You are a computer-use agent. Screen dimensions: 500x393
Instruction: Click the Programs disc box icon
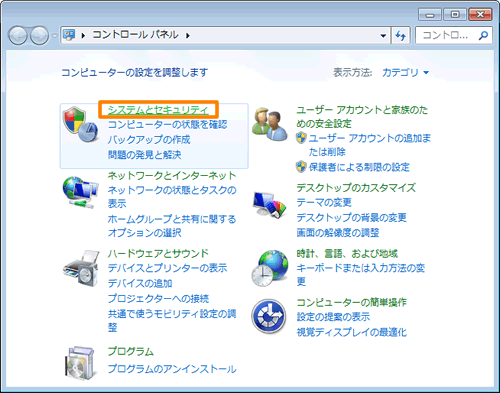tap(80, 363)
